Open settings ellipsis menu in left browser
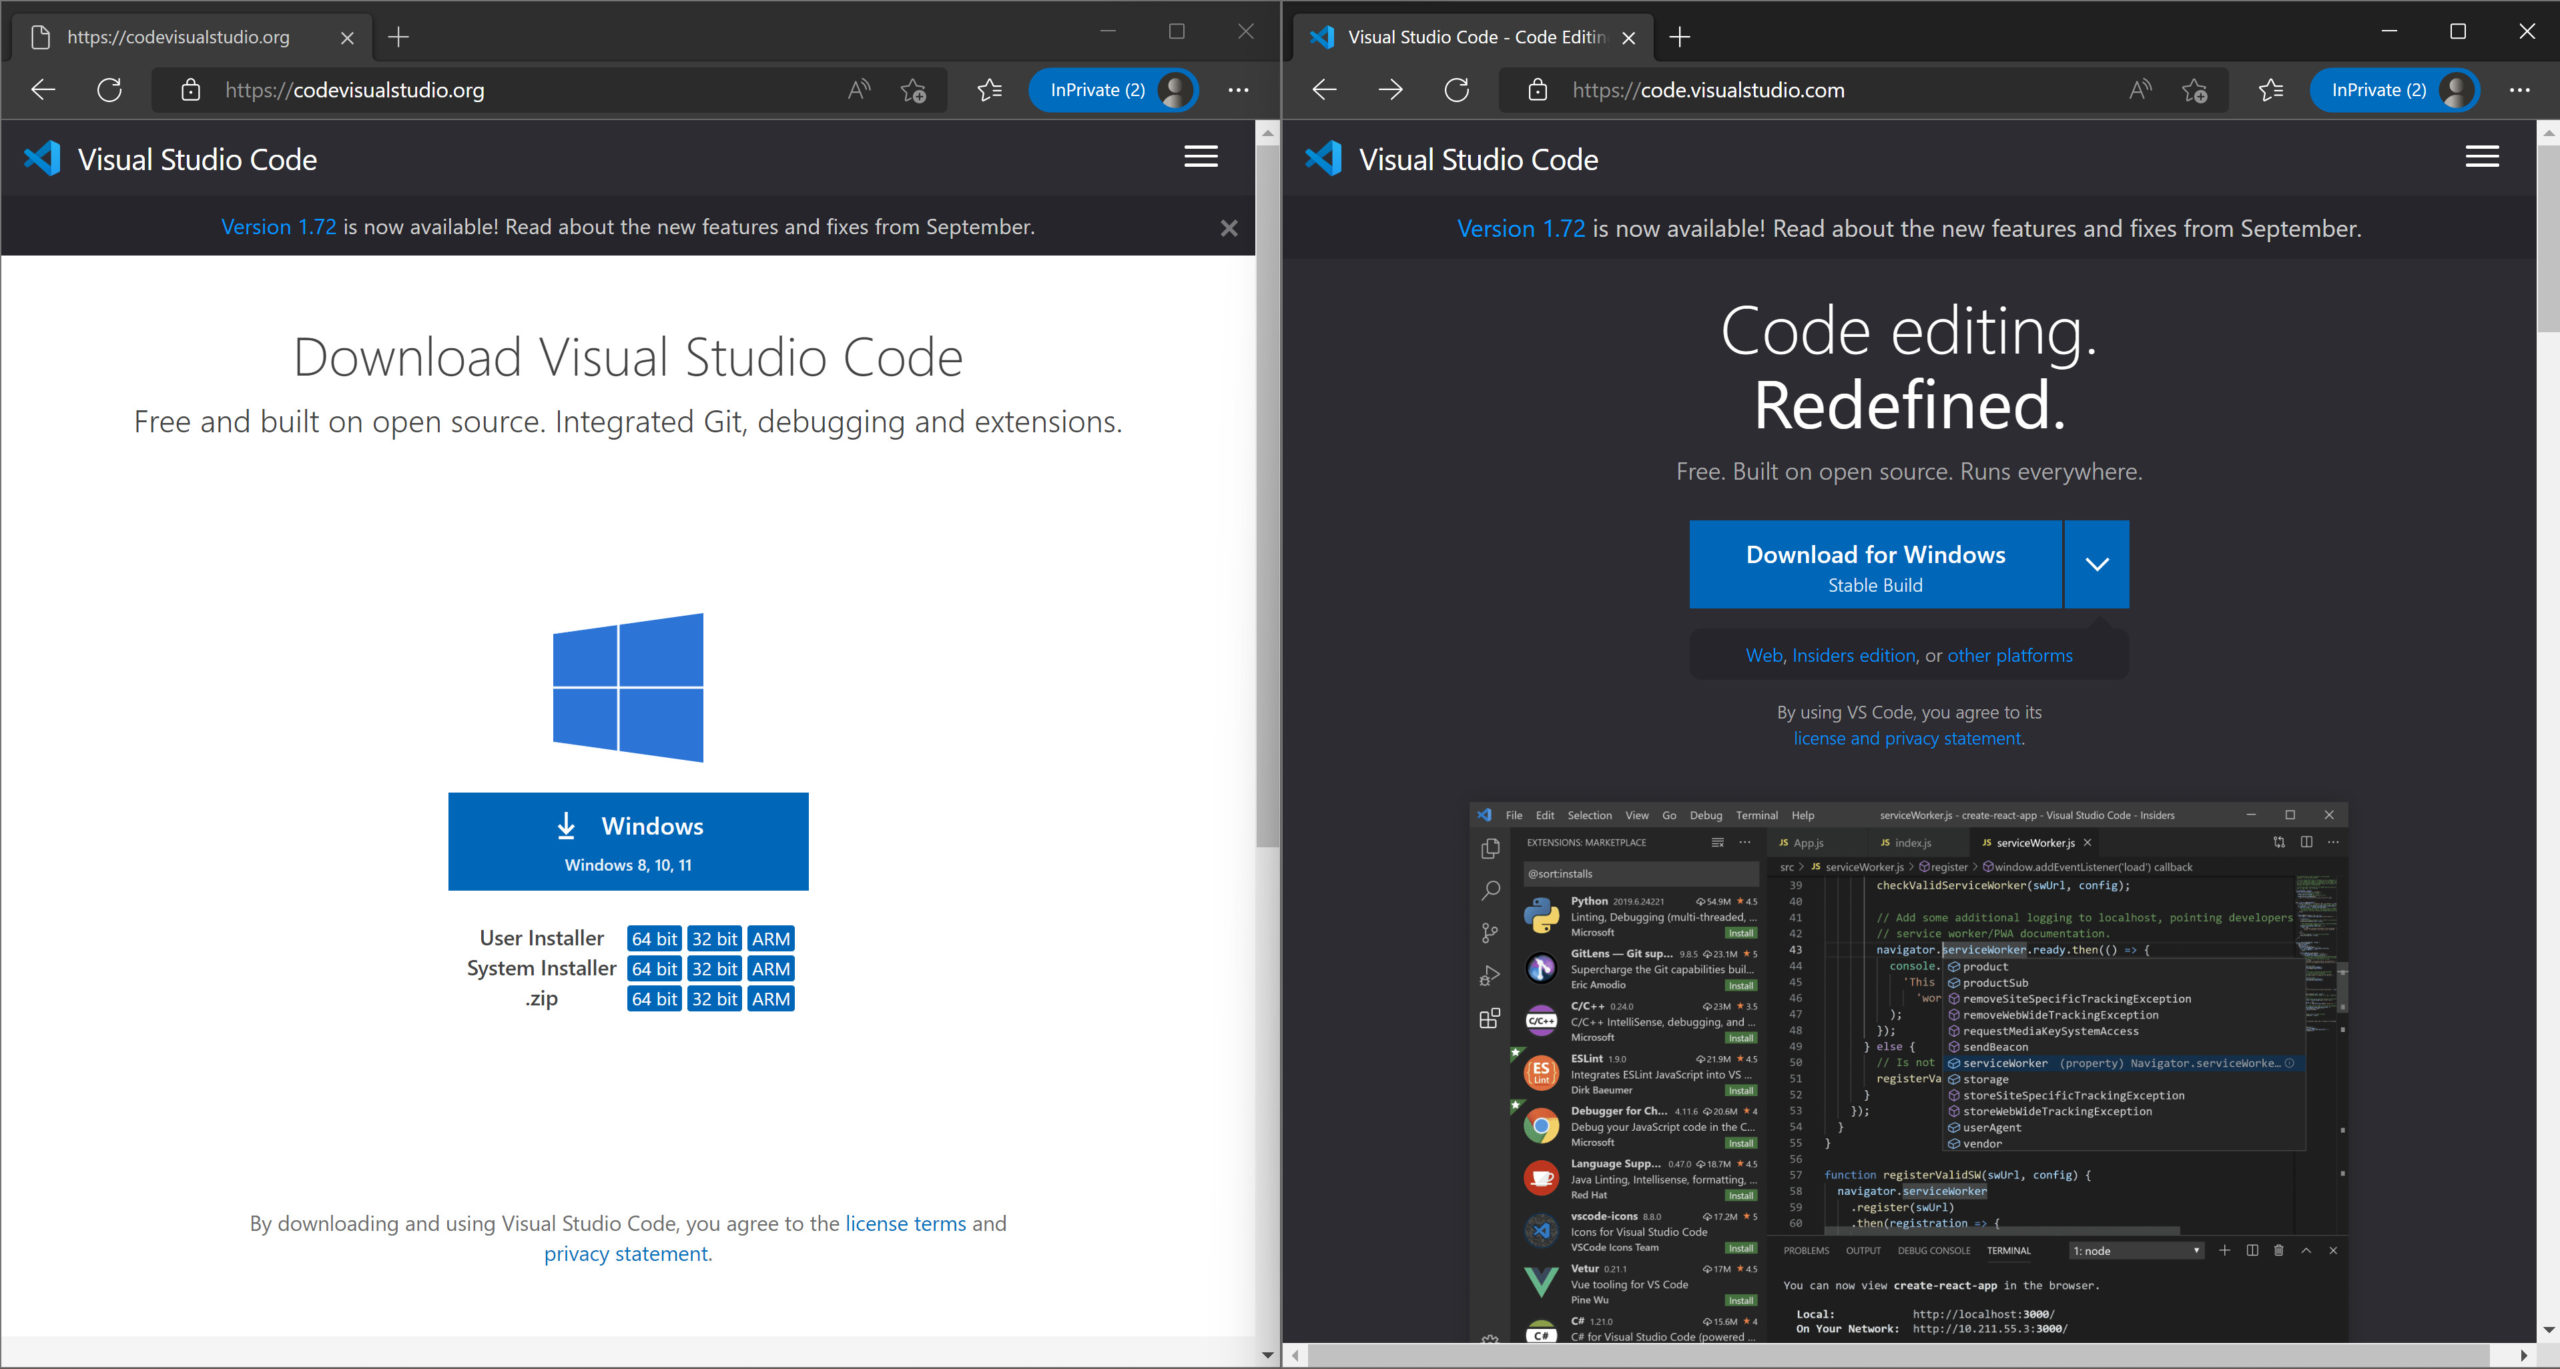The width and height of the screenshot is (2560, 1369). 1238,90
